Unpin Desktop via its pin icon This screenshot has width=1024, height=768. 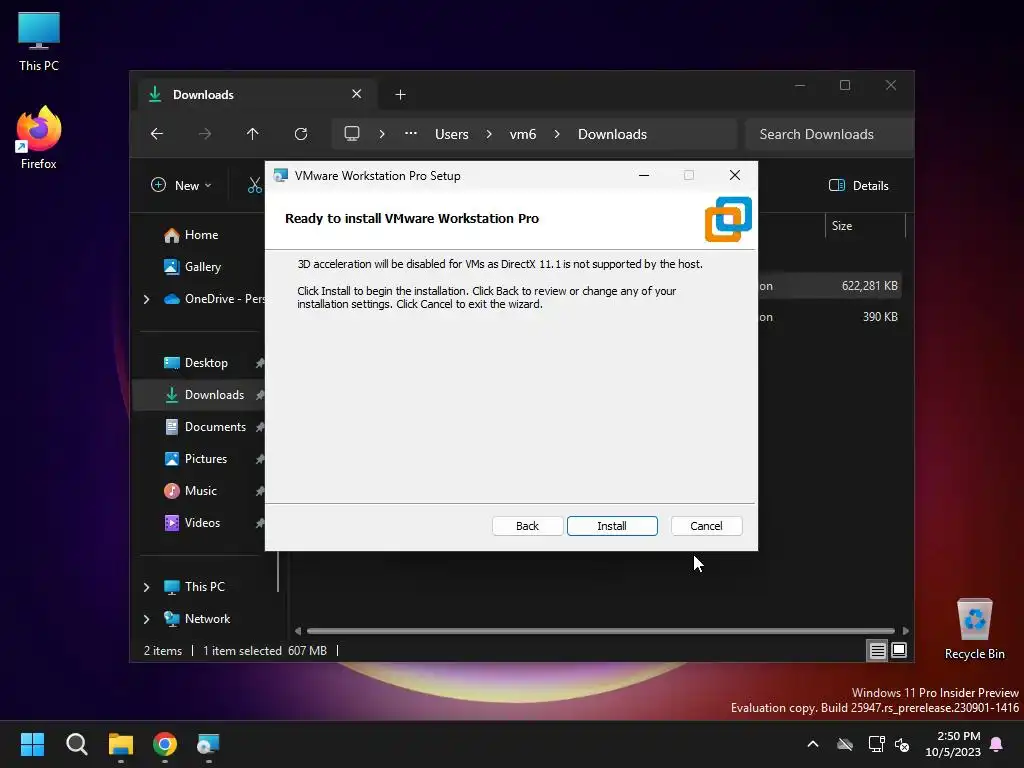[x=260, y=363]
